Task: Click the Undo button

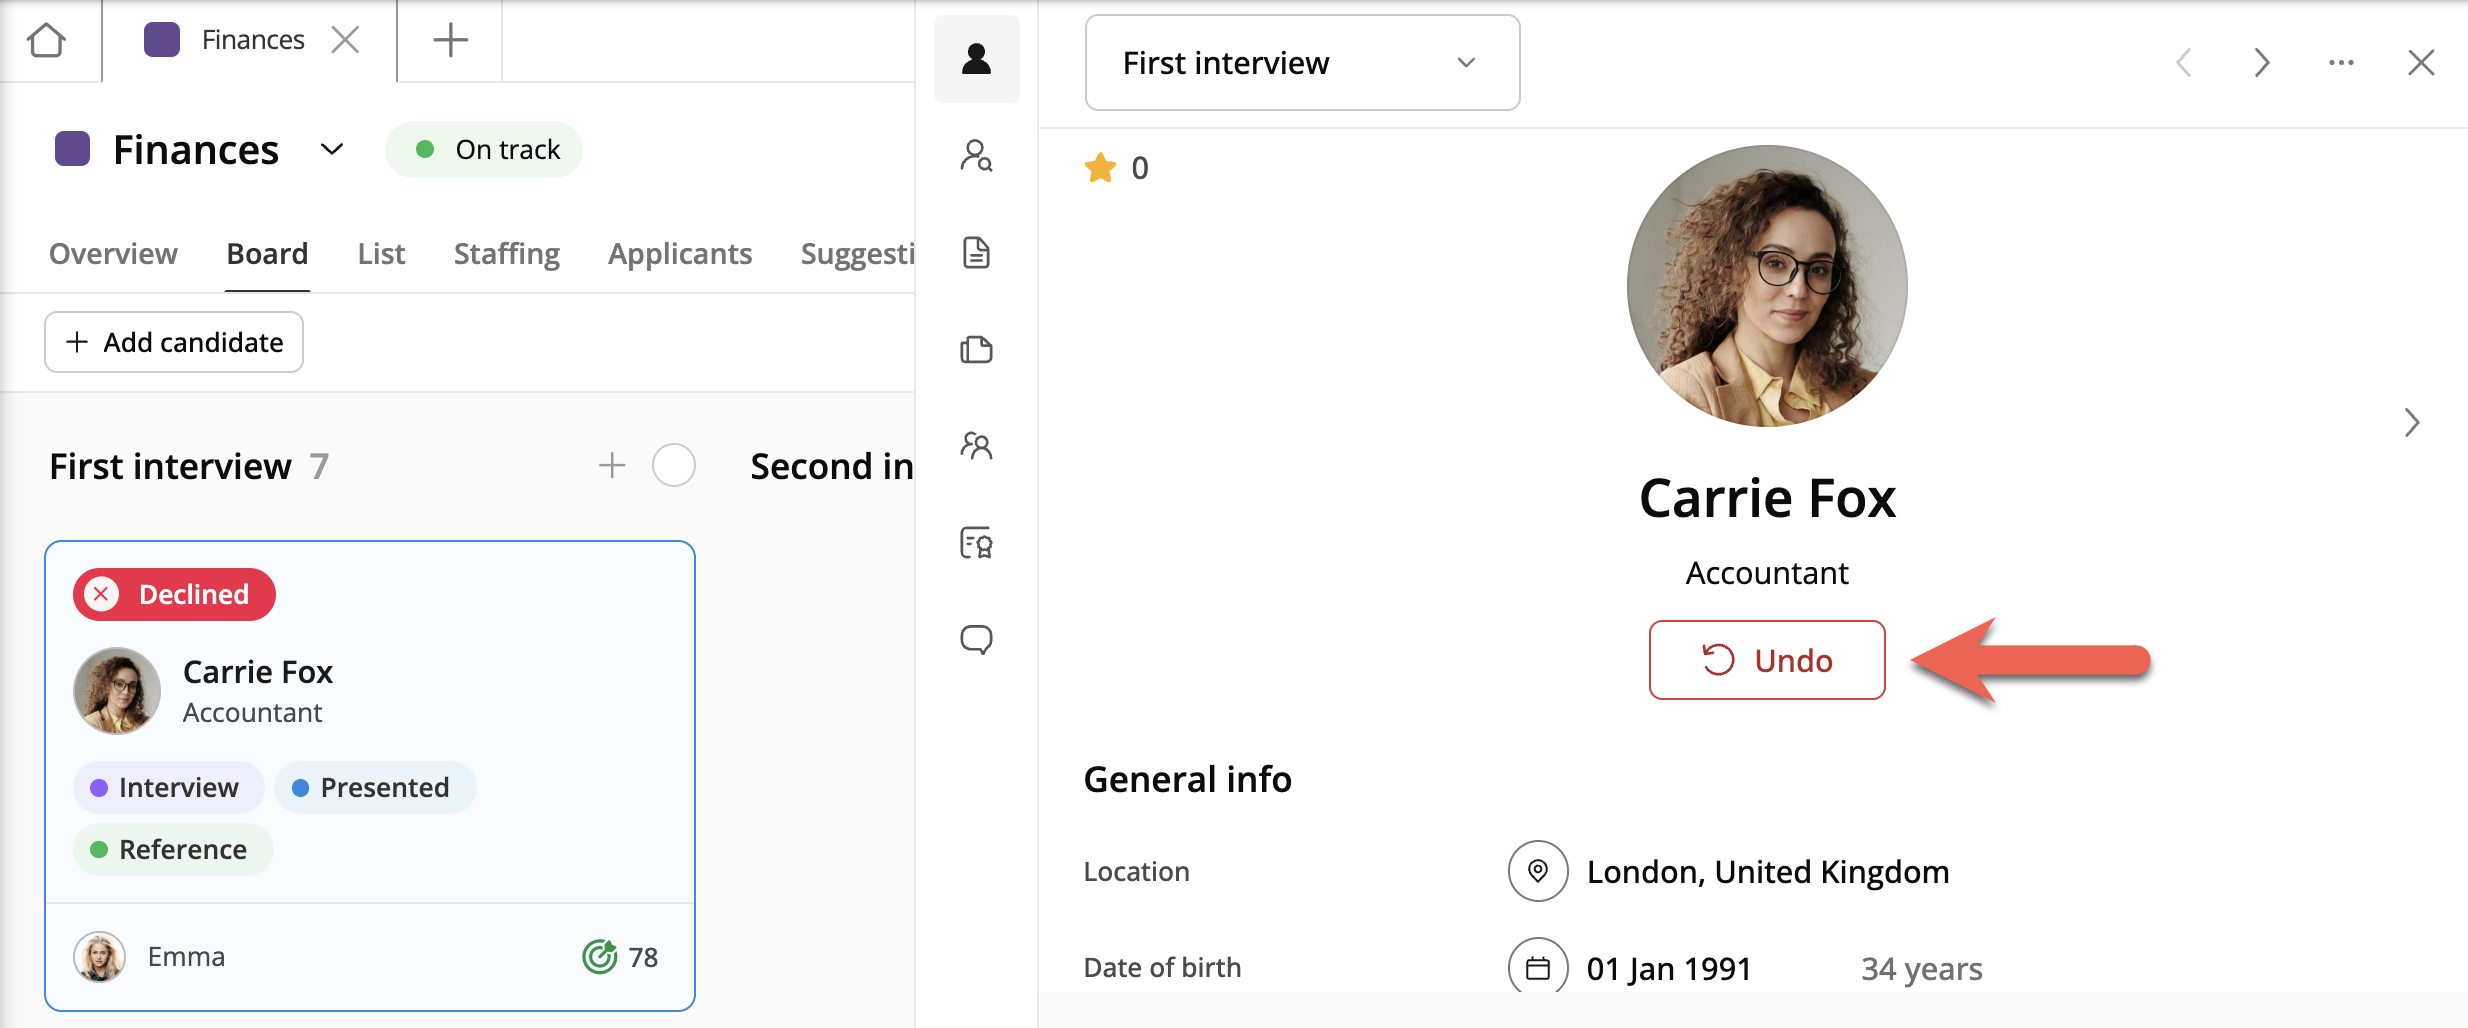Action: pos(1766,660)
